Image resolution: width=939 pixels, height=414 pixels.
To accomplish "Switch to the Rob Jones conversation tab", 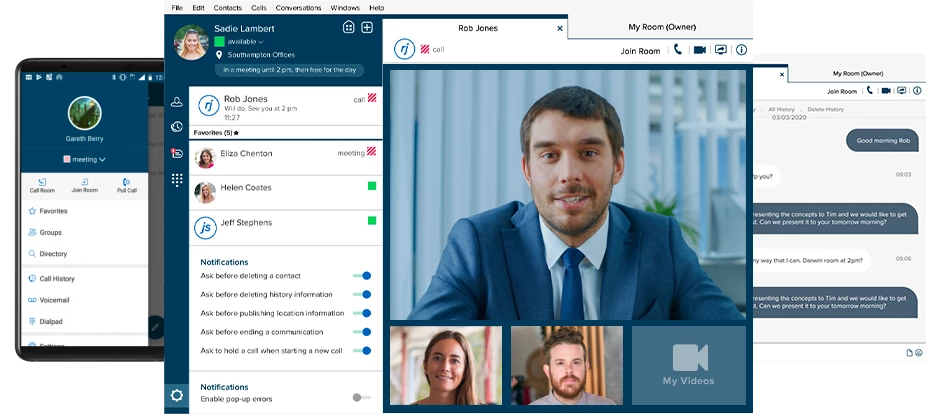I will tap(477, 28).
